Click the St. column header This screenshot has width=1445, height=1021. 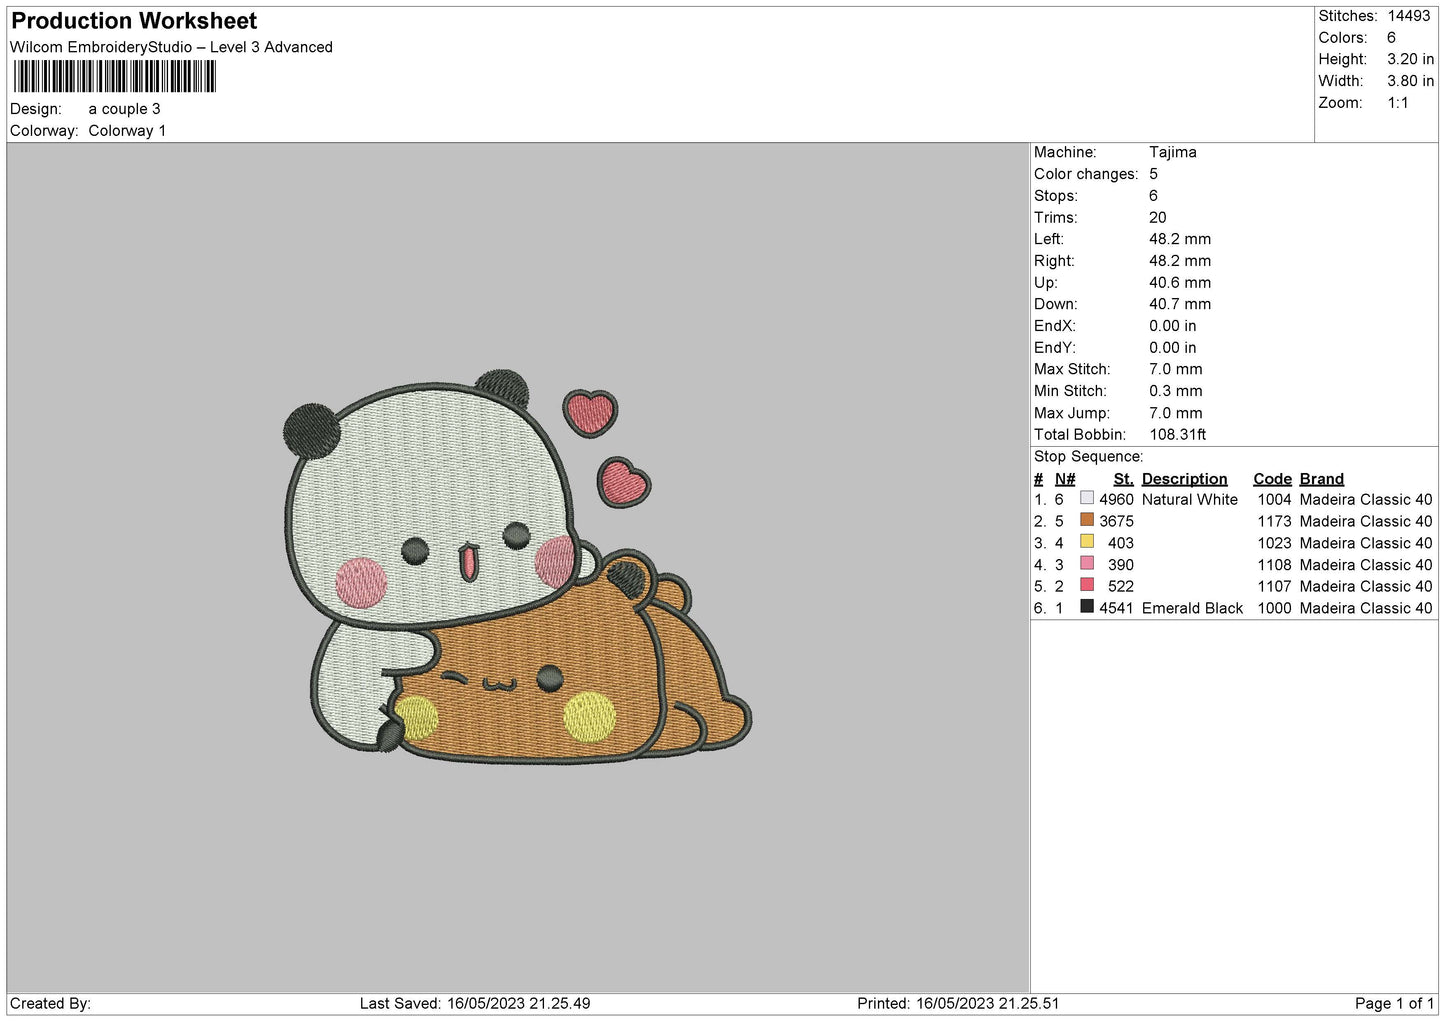pyautogui.click(x=1123, y=479)
